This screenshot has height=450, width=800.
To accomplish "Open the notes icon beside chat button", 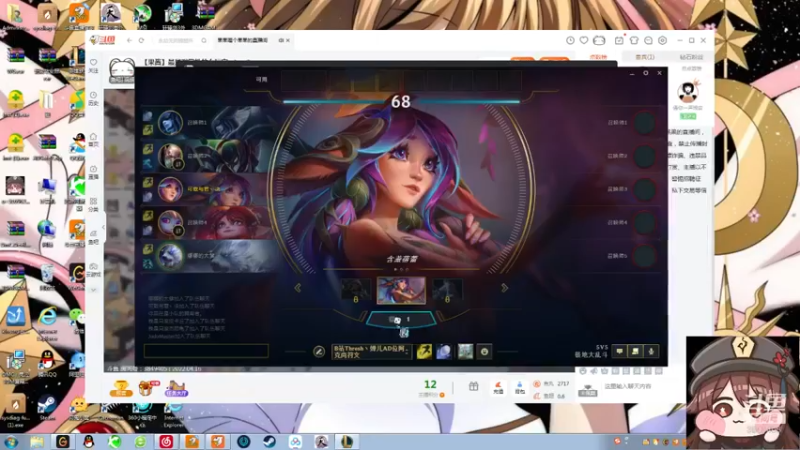I will (x=635, y=351).
